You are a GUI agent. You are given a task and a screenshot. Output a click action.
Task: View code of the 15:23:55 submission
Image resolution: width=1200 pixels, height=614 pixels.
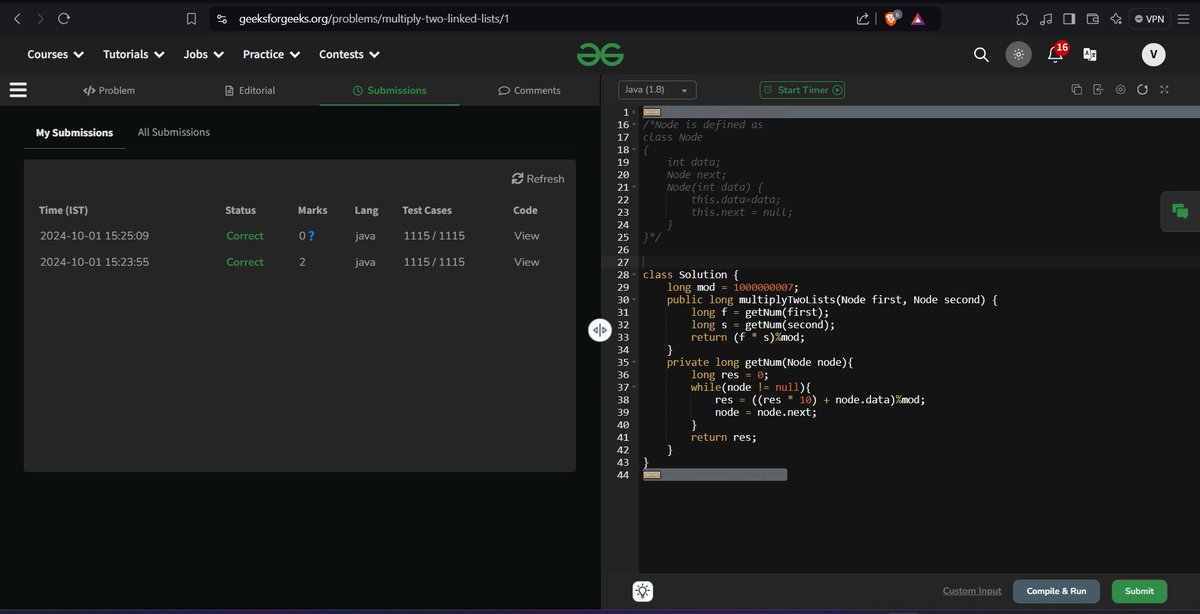click(526, 262)
